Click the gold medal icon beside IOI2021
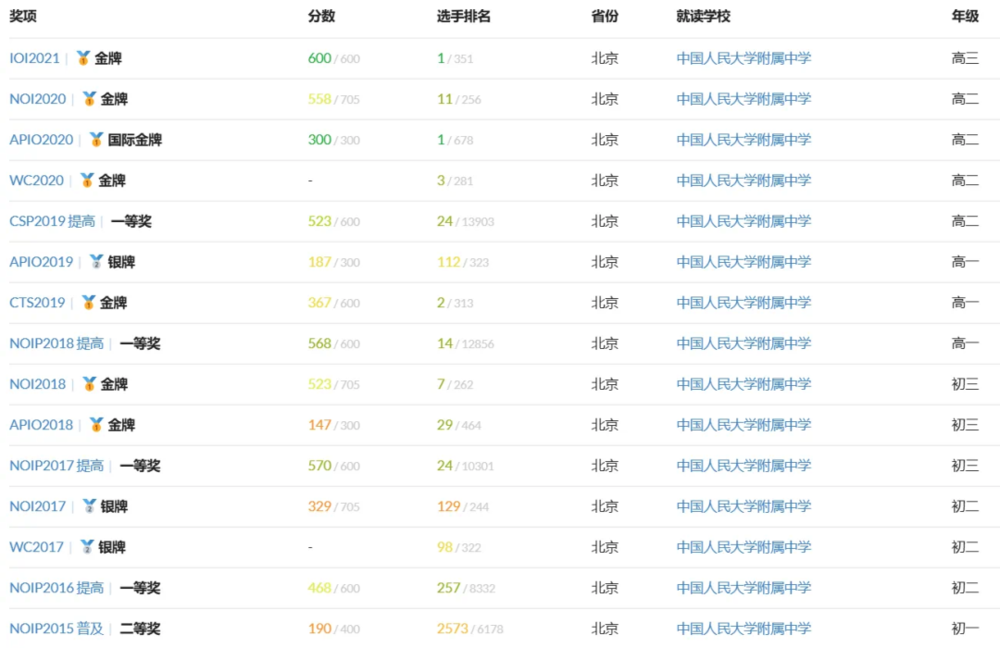Image resolution: width=1000 pixels, height=648 pixels. coord(83,59)
